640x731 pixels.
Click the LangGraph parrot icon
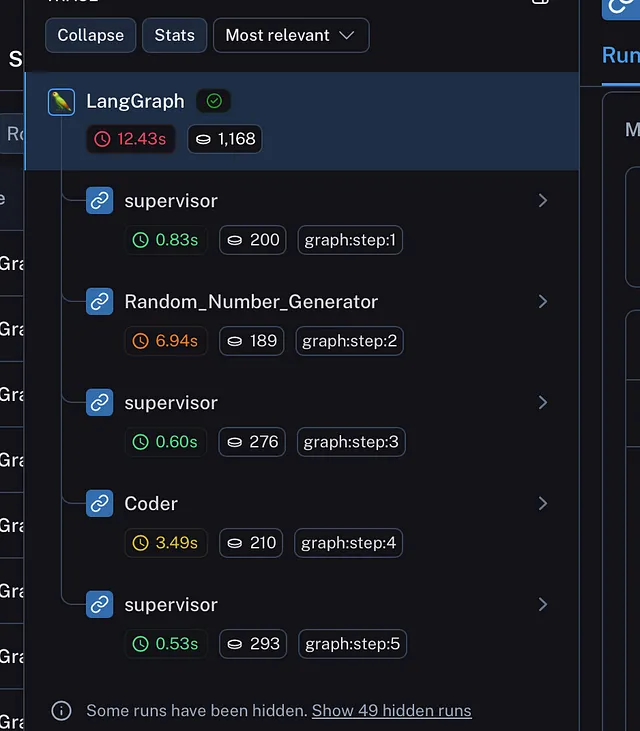click(x=62, y=102)
